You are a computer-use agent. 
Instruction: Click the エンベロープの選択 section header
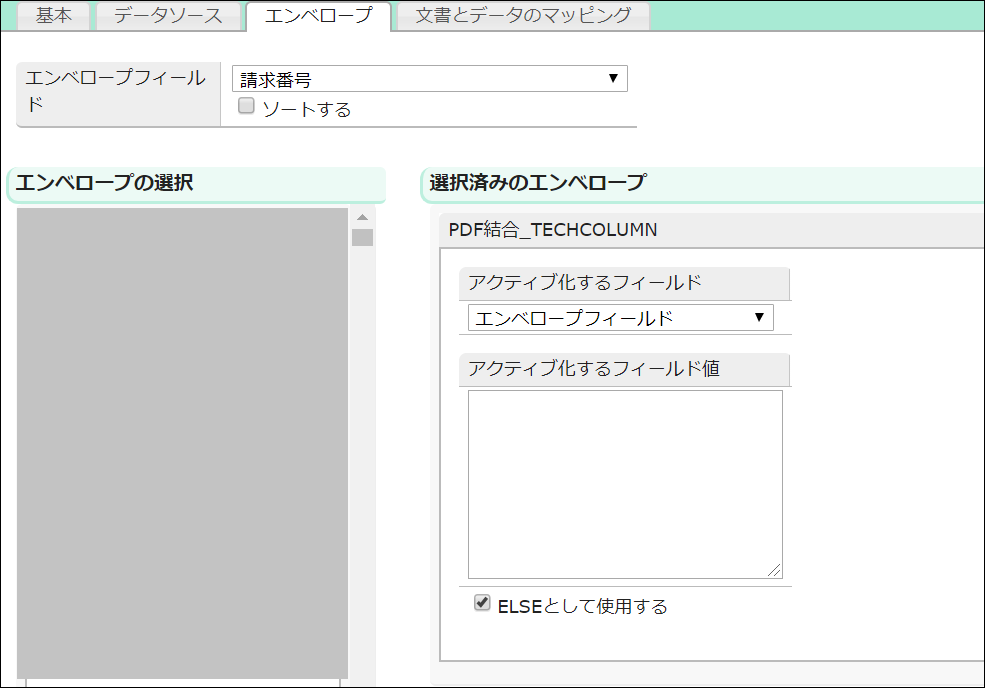coord(105,183)
